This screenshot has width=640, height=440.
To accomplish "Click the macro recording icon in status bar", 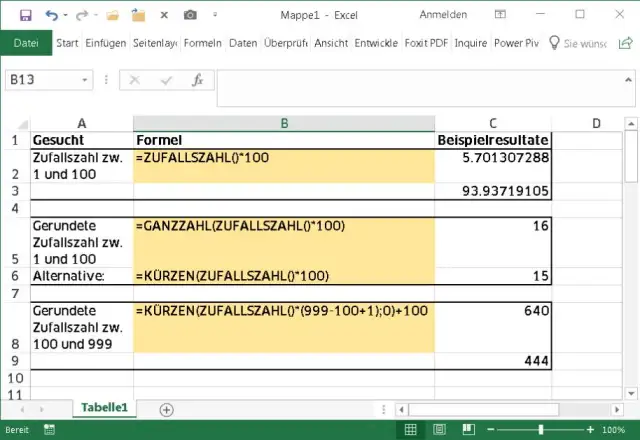I will coord(49,430).
